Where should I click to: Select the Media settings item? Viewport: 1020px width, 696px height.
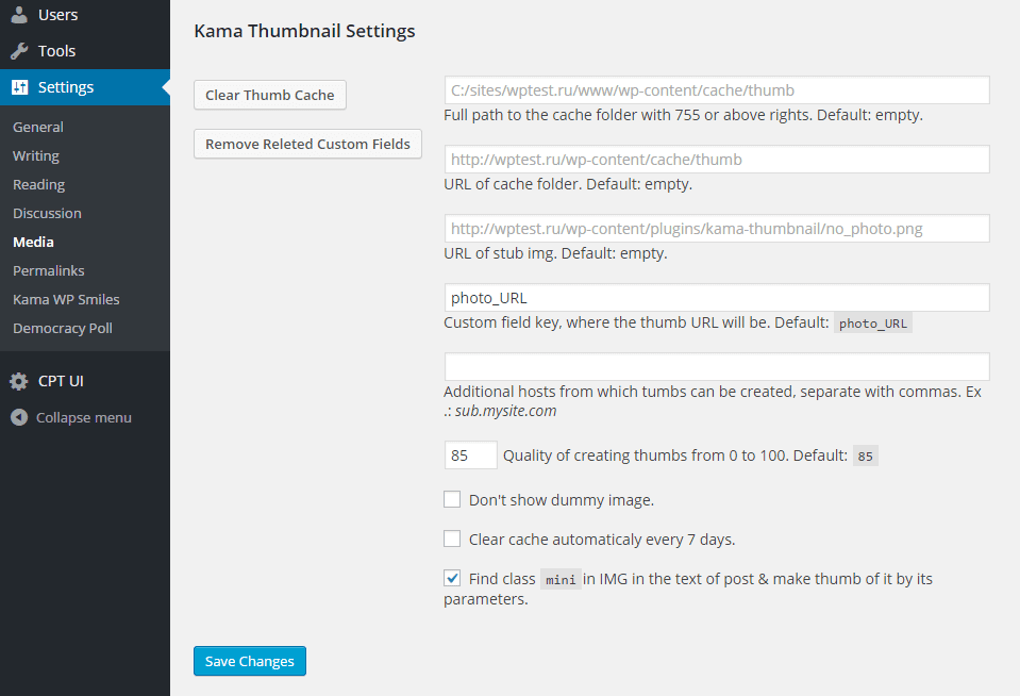click(x=33, y=241)
